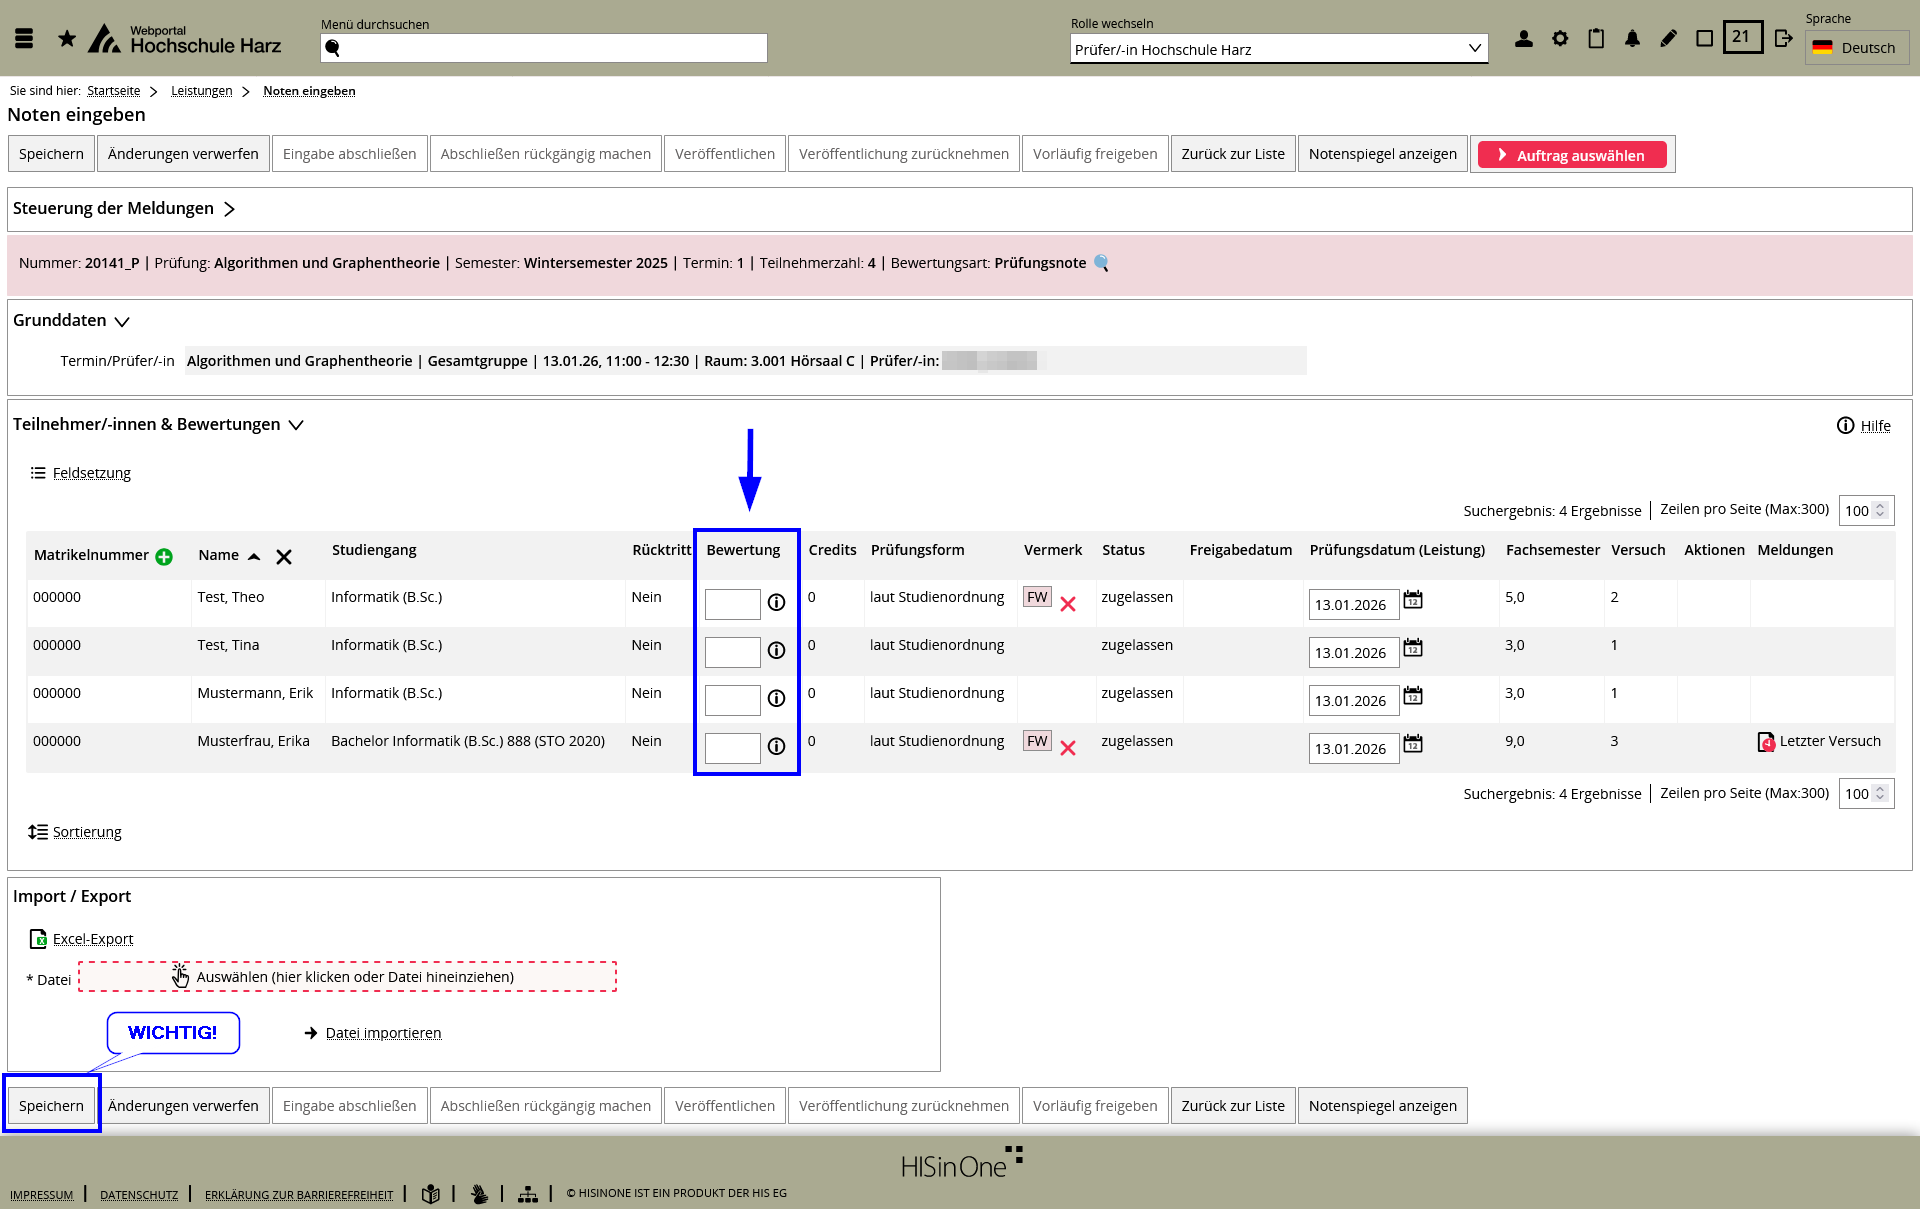Open the Leistungen breadcrumb link
This screenshot has height=1209, width=1920.
click(x=201, y=91)
